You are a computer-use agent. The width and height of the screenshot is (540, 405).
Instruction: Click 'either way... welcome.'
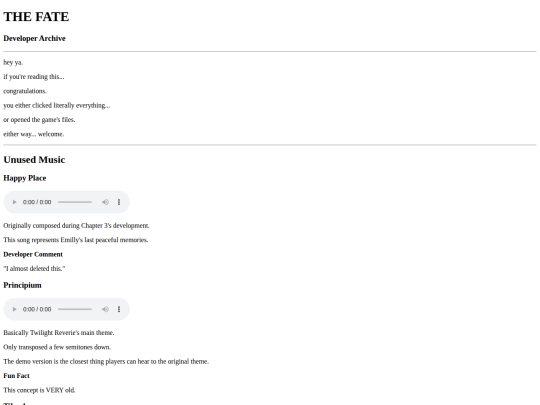click(34, 134)
